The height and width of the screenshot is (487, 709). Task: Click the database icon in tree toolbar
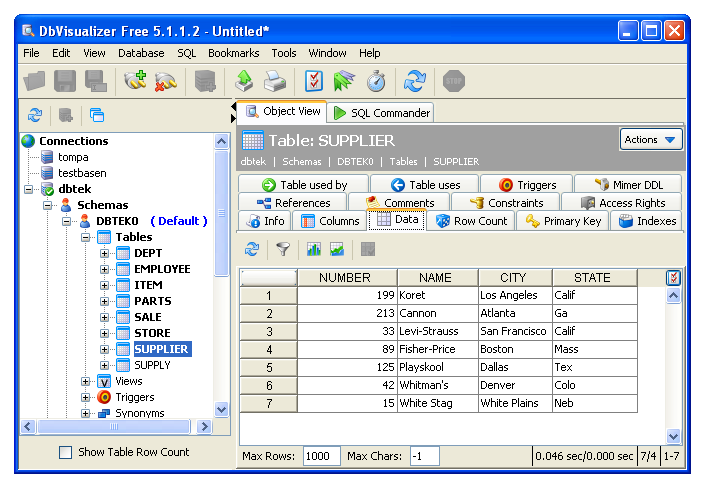click(x=66, y=115)
